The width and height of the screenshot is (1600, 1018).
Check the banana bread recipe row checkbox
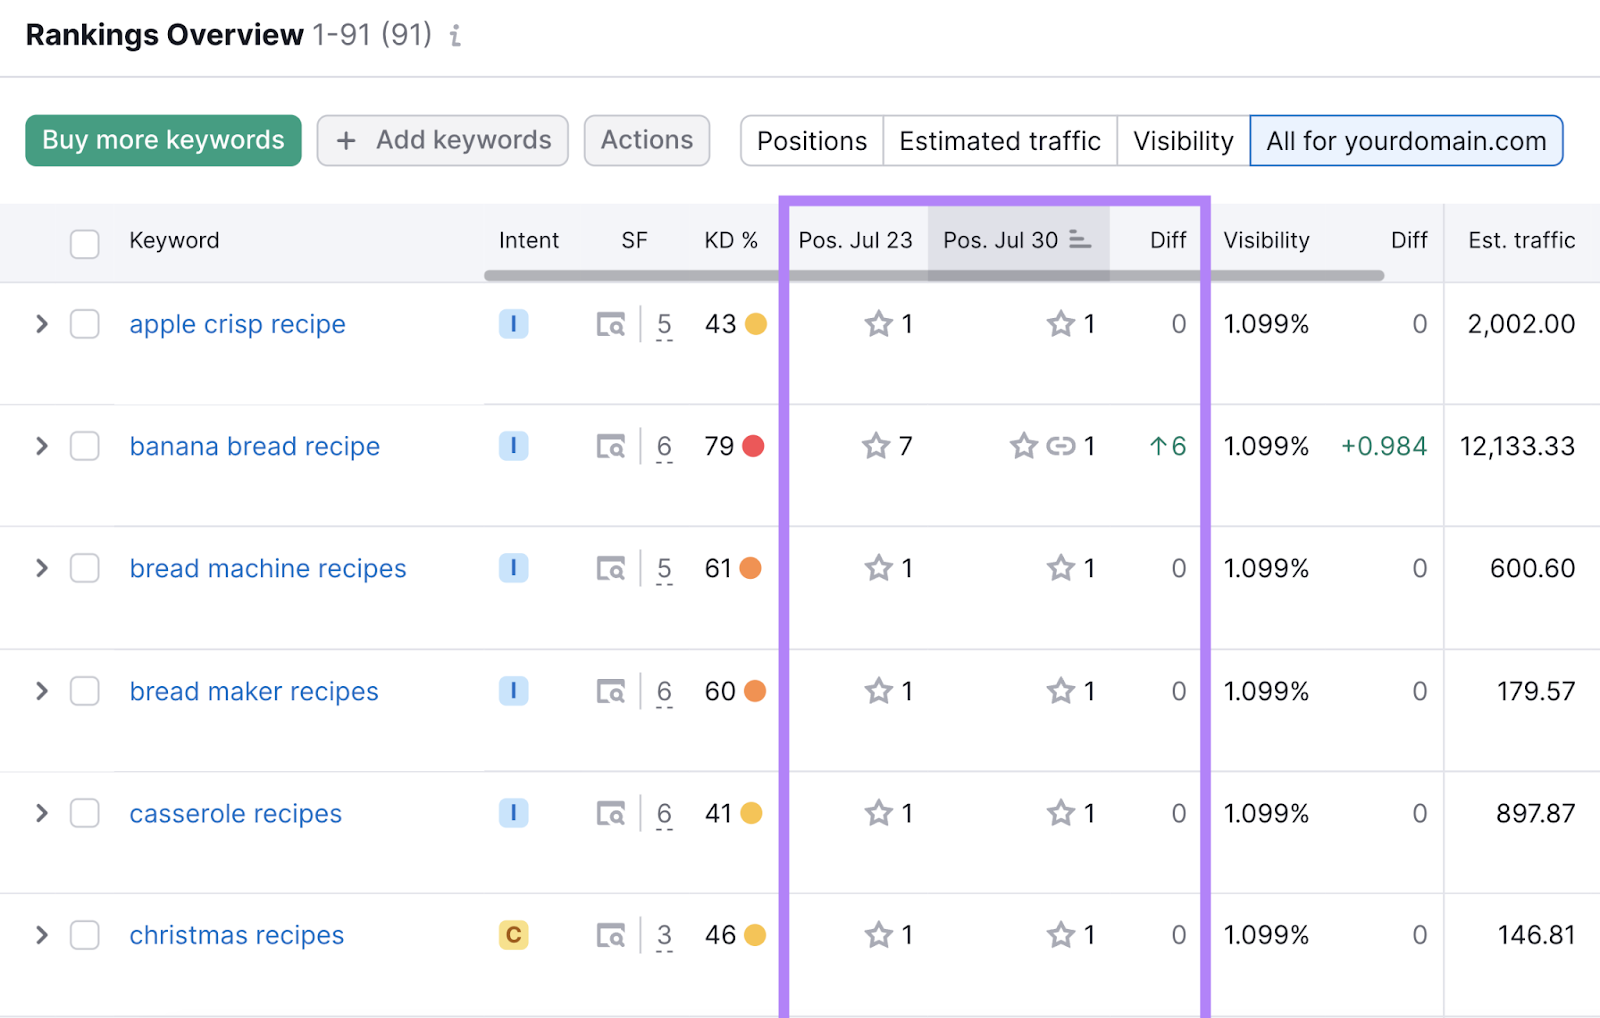coord(84,446)
